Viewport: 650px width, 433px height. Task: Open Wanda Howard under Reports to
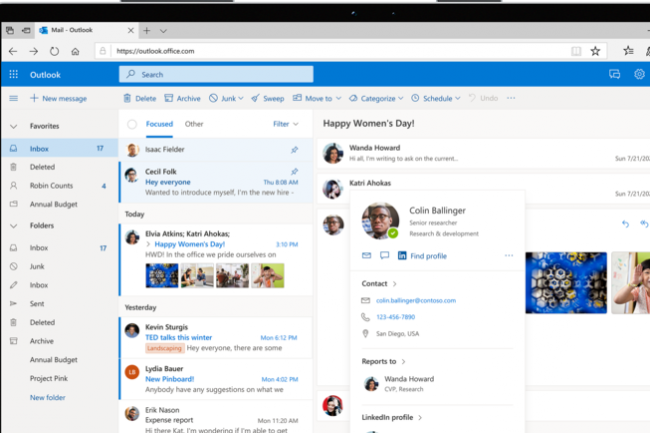(x=399, y=383)
